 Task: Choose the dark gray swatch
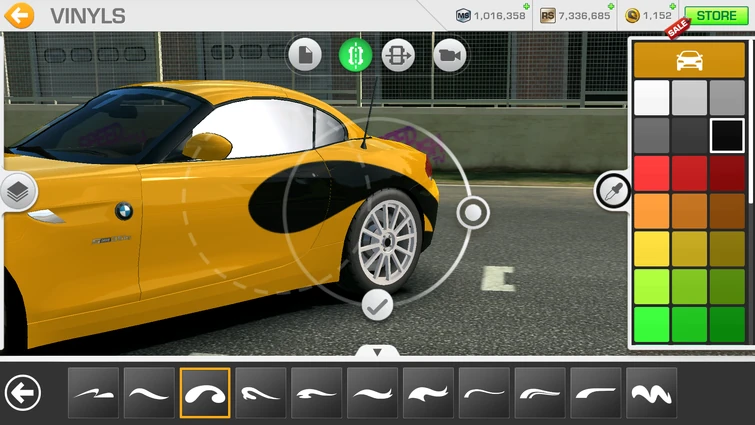(651, 136)
